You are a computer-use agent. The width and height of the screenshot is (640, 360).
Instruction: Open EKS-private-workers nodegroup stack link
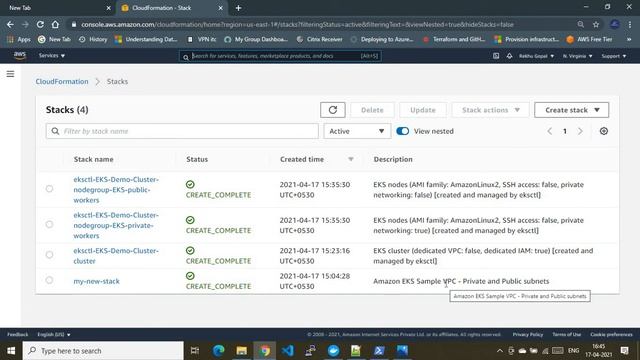[116, 225]
